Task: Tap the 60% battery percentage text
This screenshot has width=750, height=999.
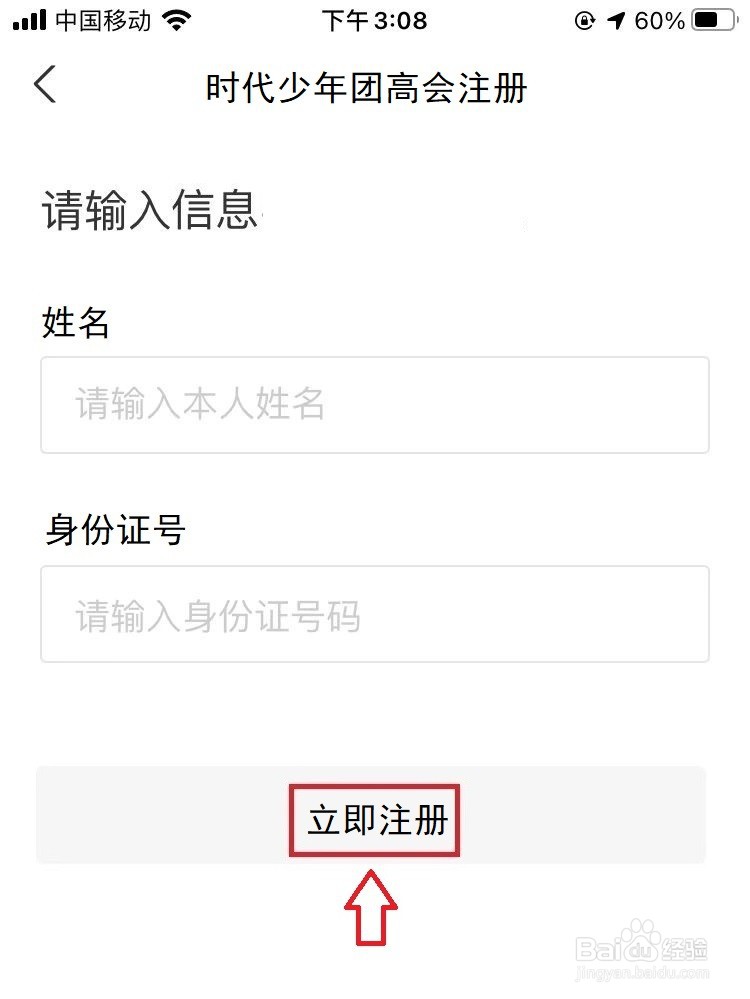Action: pyautogui.click(x=659, y=18)
